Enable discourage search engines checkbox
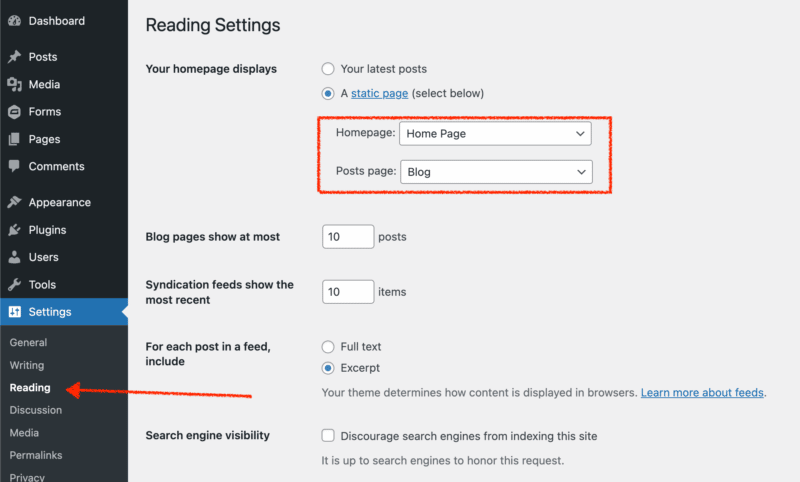The height and width of the screenshot is (482, 800). pos(328,436)
